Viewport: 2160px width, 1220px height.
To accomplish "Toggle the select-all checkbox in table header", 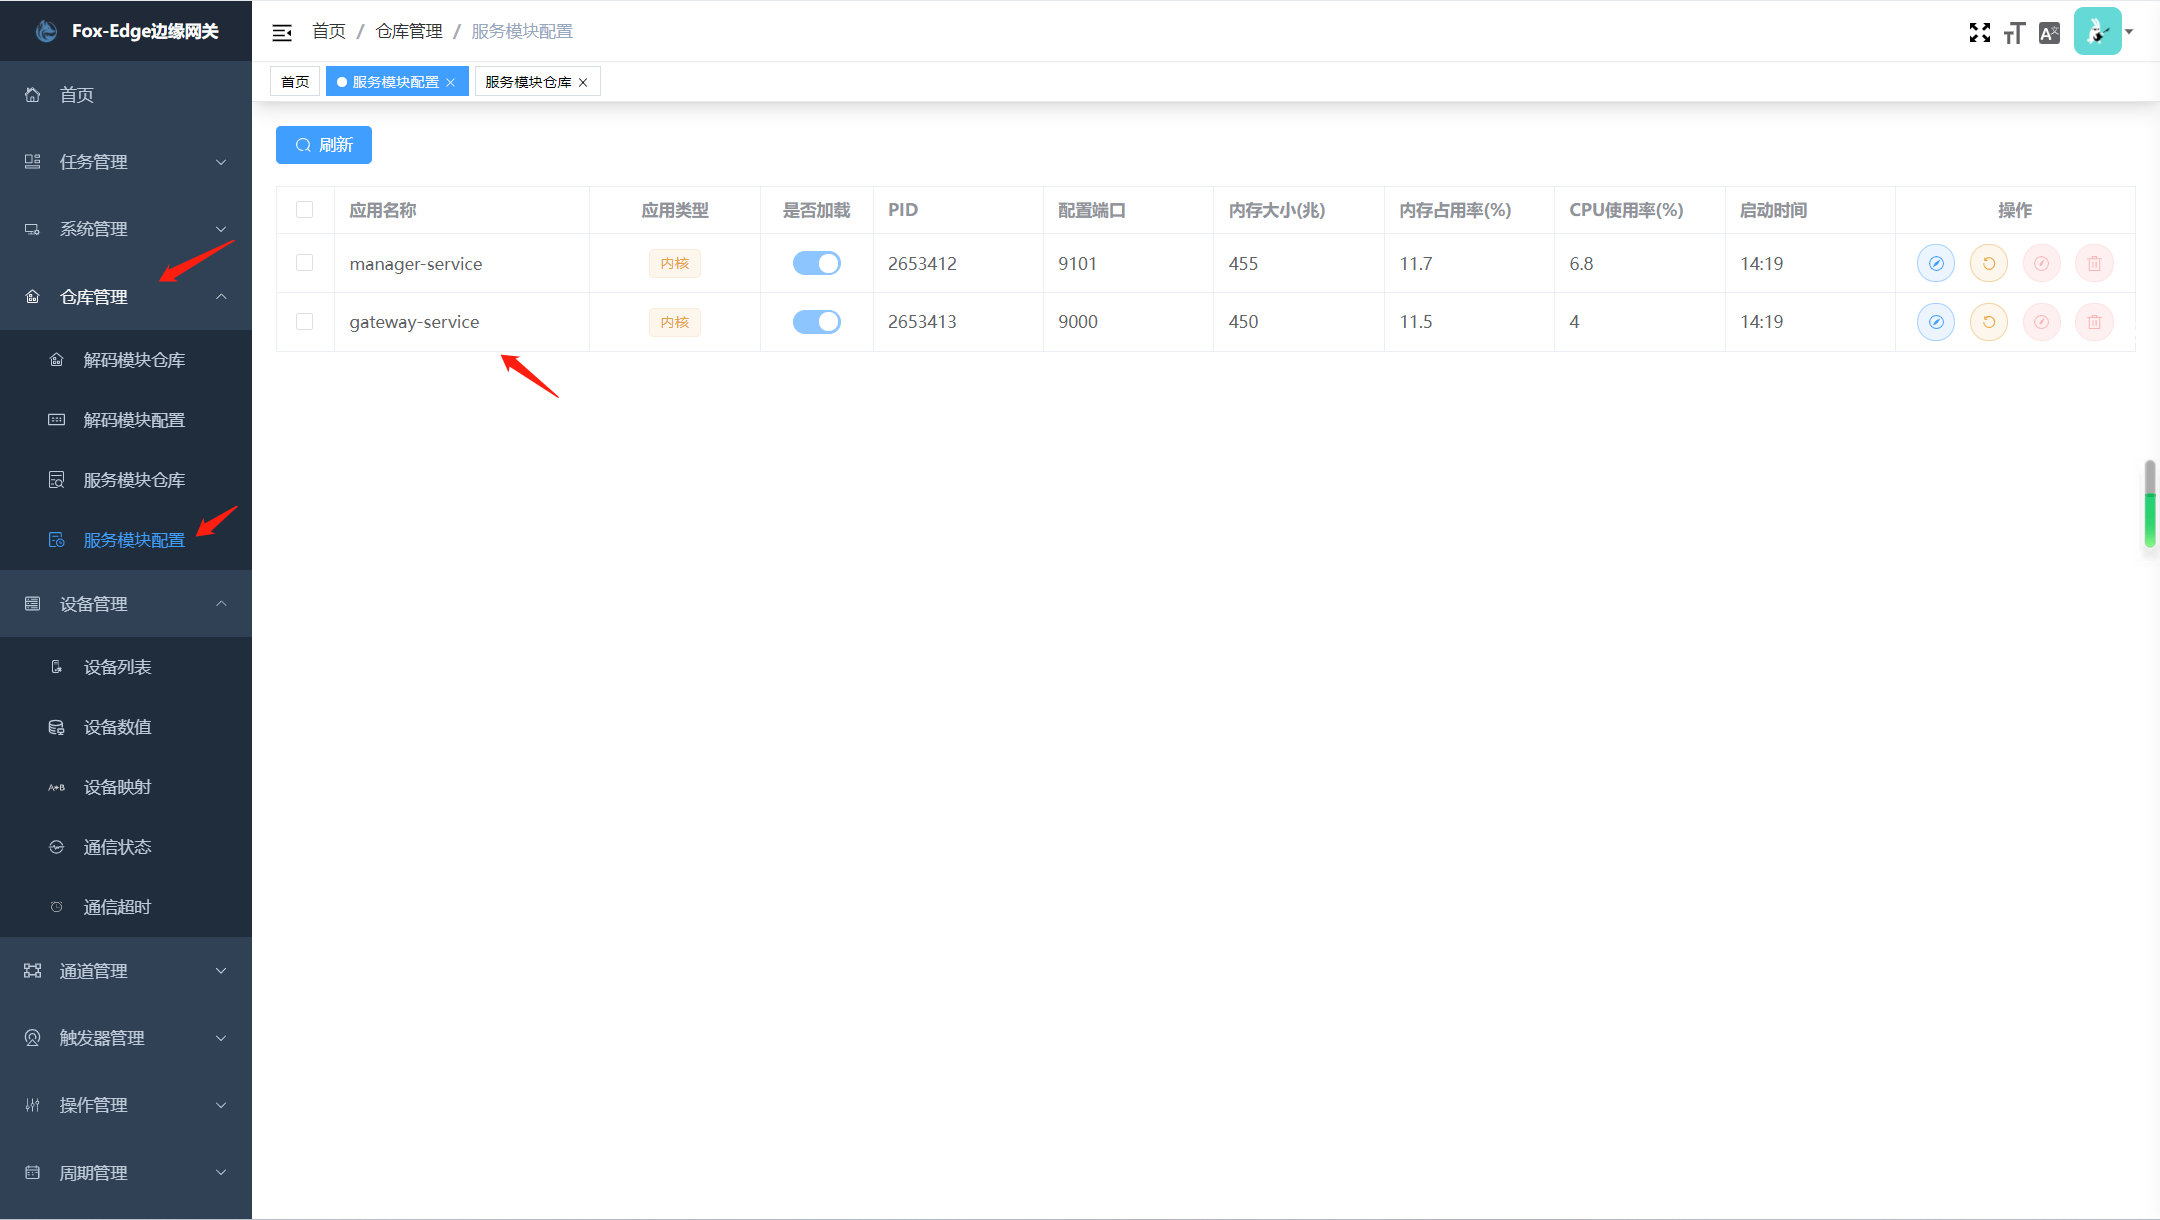I will (305, 210).
